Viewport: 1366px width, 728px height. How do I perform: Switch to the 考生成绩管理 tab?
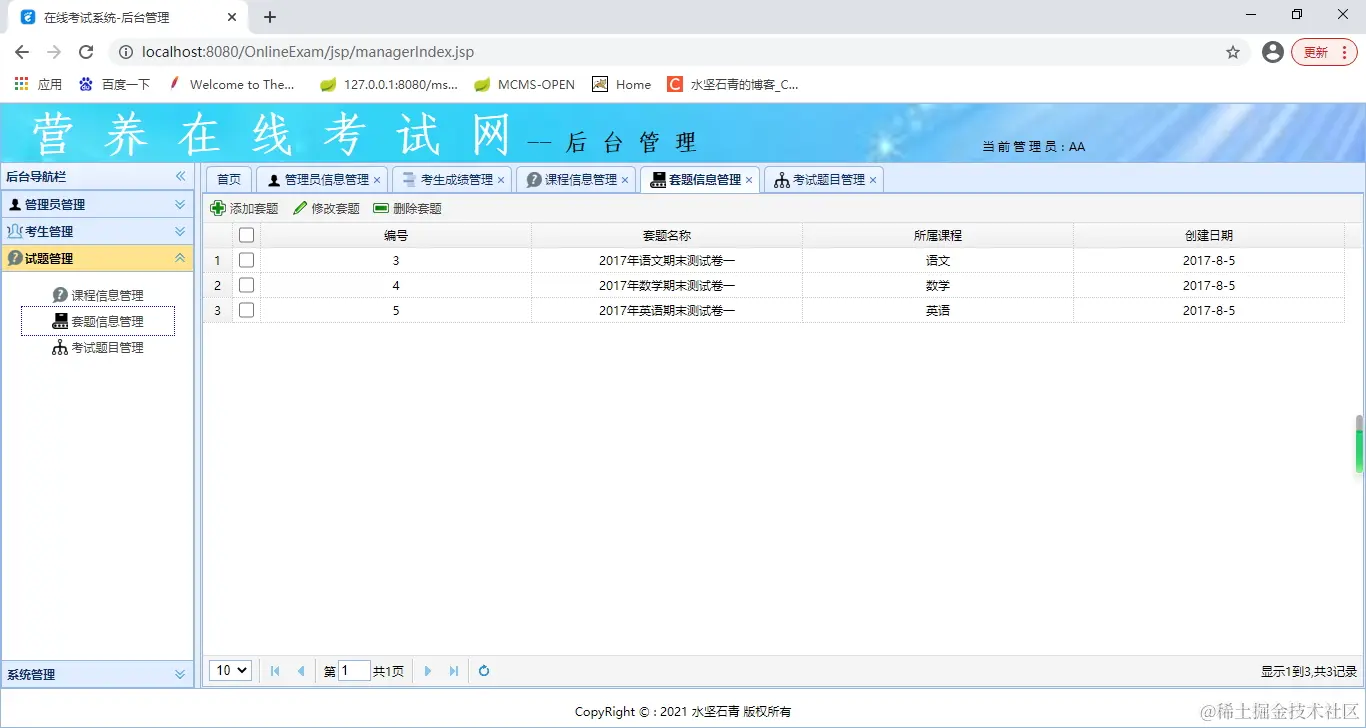click(450, 179)
